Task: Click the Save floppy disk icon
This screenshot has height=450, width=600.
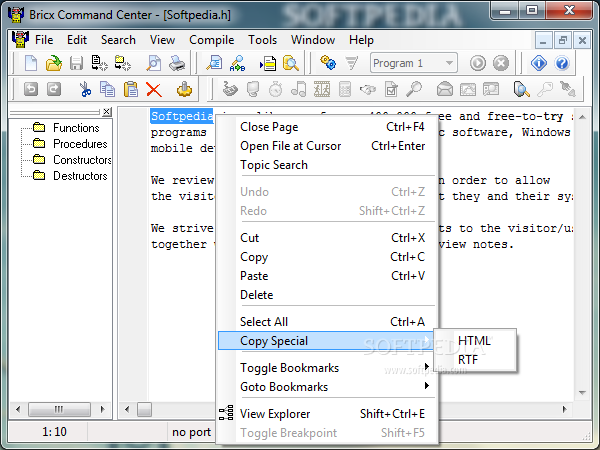Action: coord(77,63)
